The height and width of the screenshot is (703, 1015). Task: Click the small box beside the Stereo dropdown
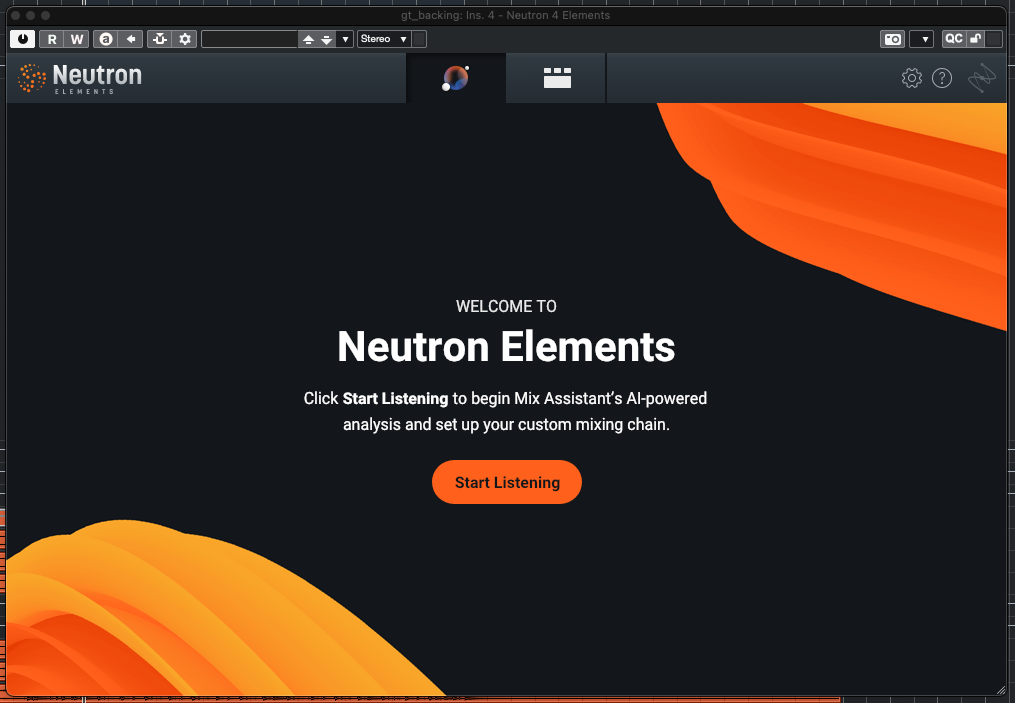point(419,39)
